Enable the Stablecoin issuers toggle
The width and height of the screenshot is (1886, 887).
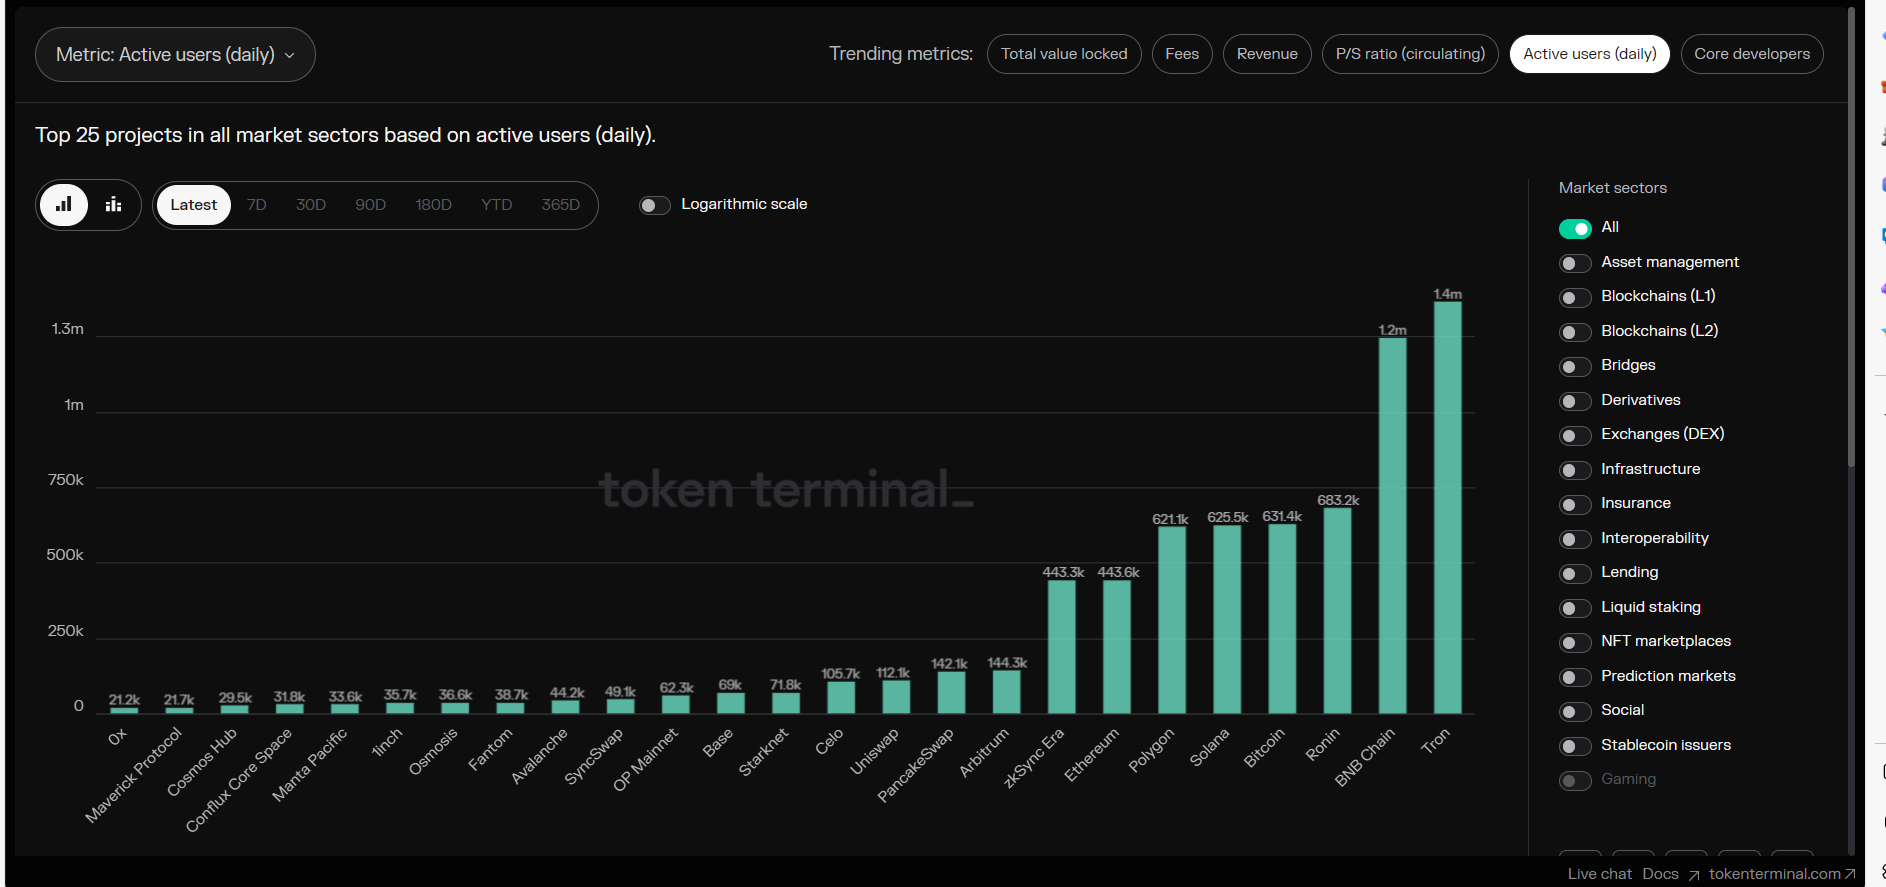pyautogui.click(x=1575, y=747)
